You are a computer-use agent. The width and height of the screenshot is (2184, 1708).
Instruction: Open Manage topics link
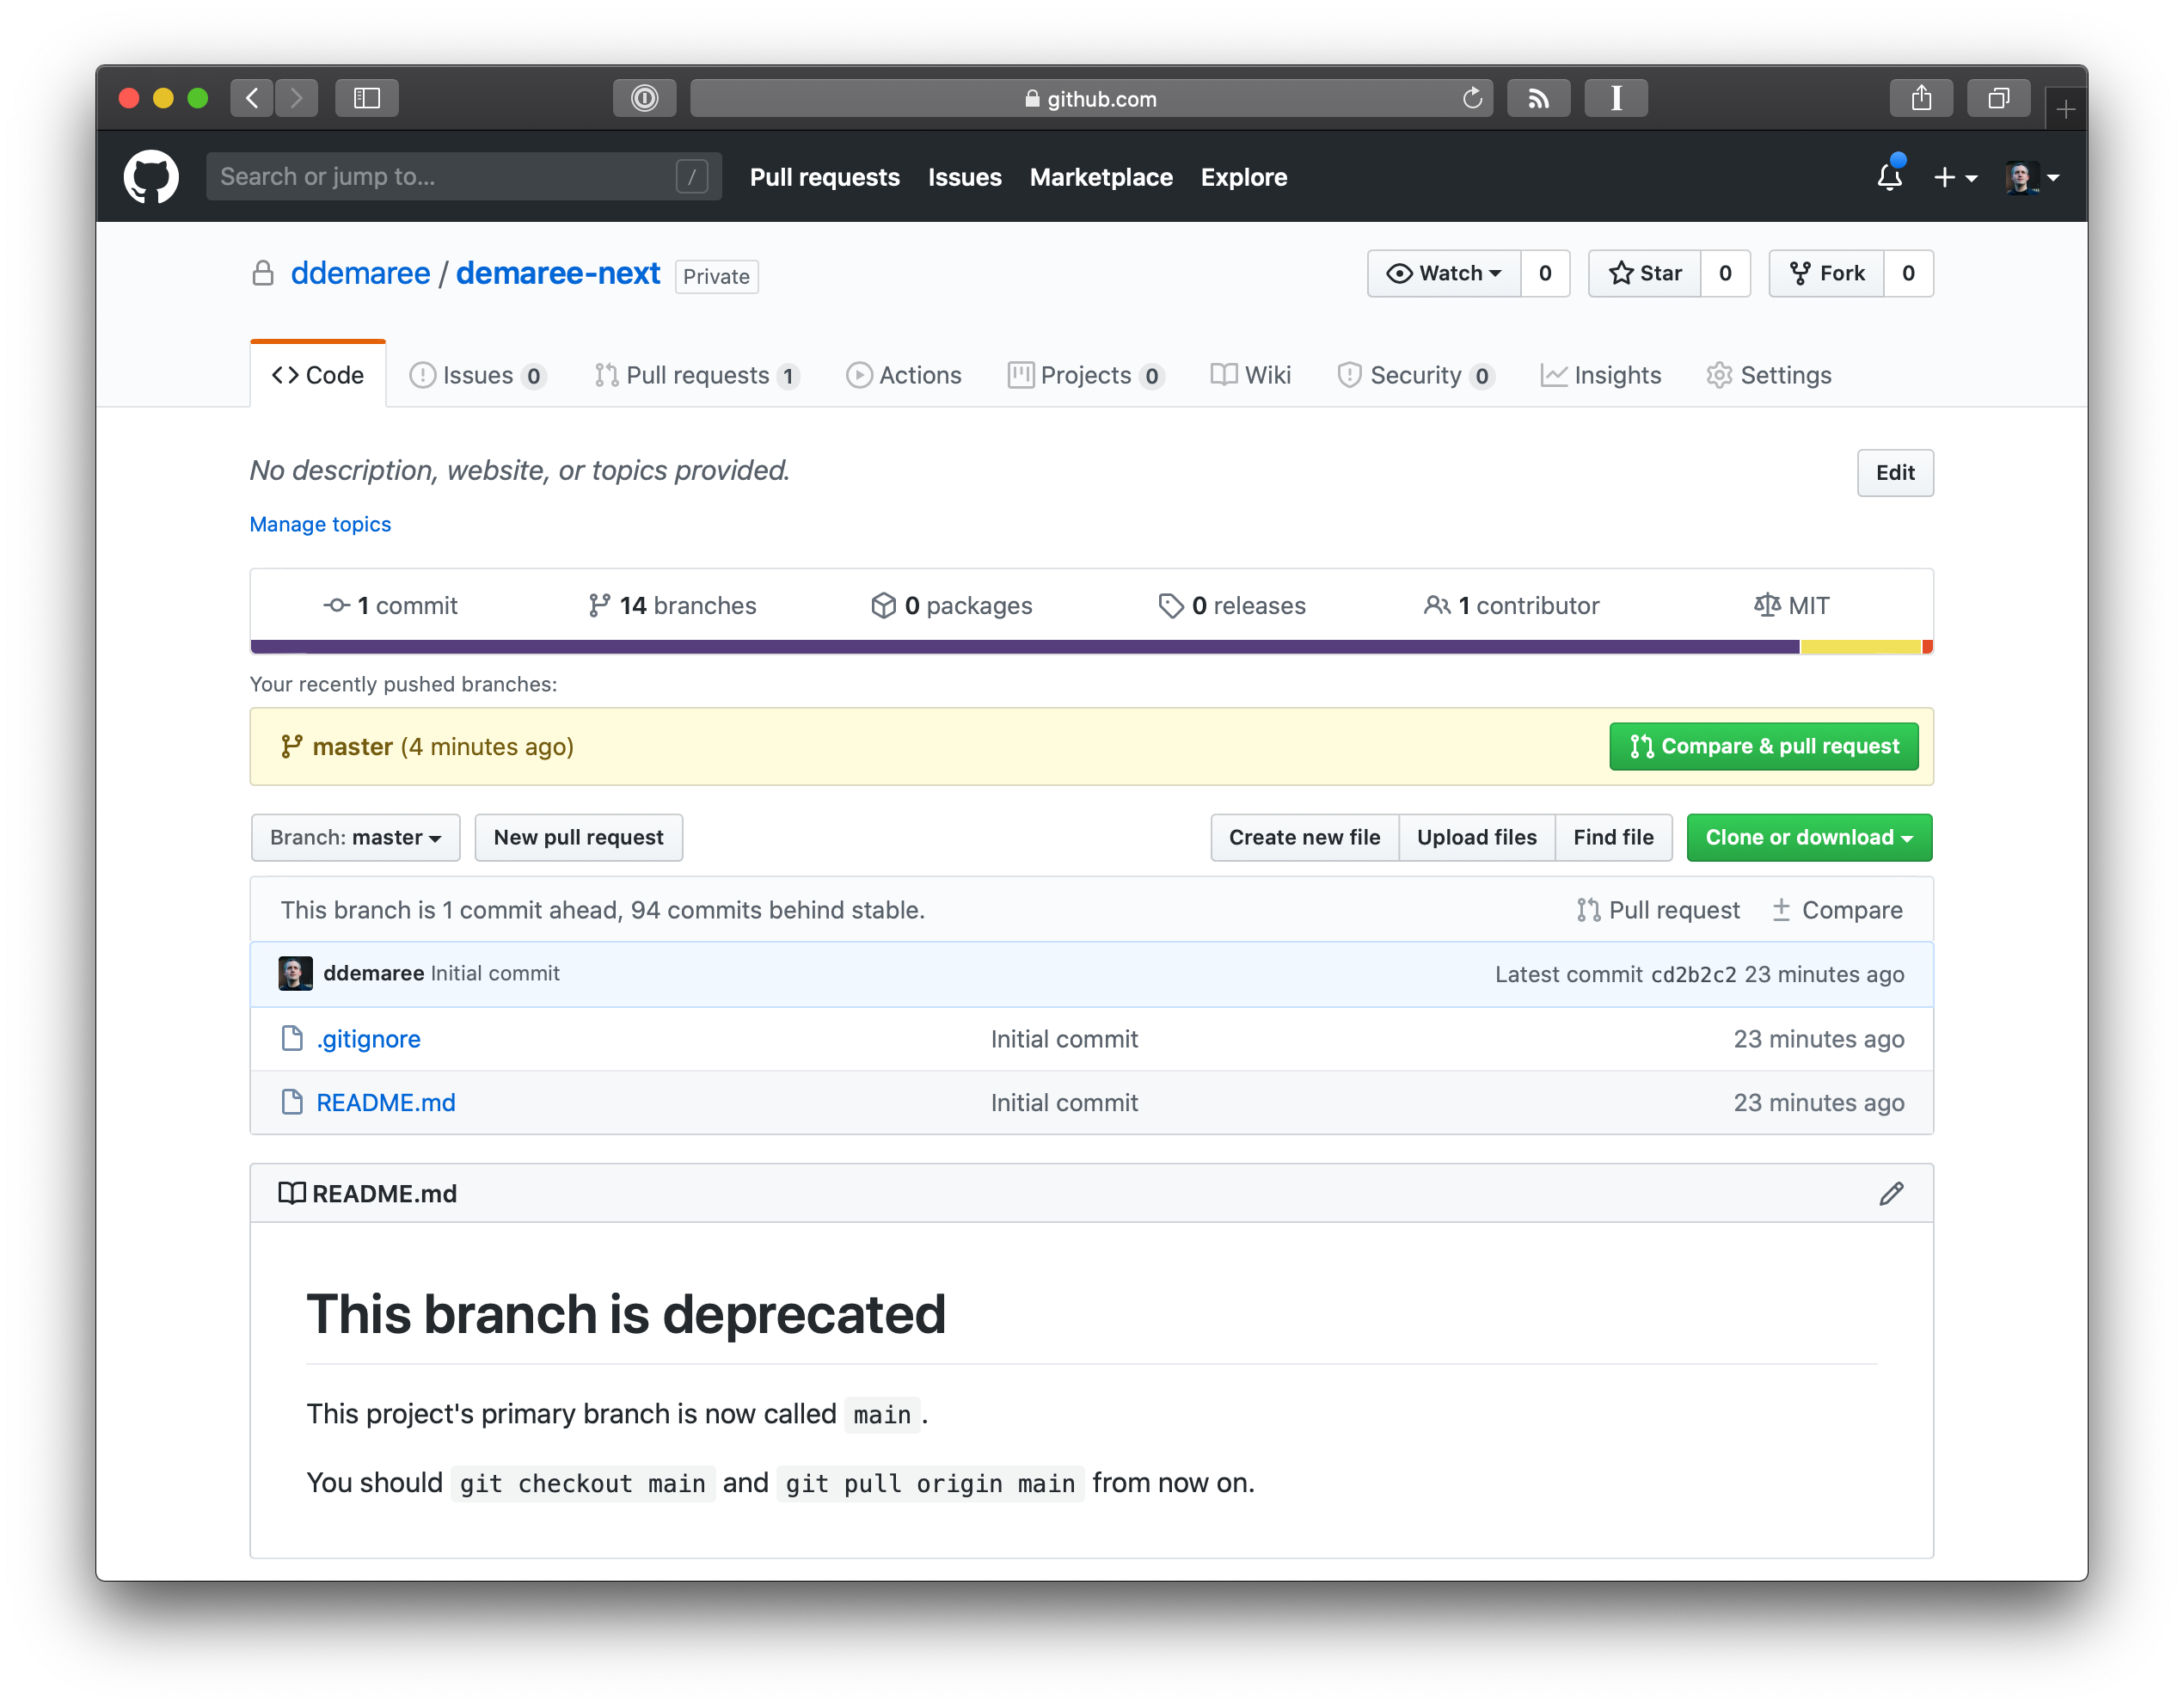(x=320, y=524)
